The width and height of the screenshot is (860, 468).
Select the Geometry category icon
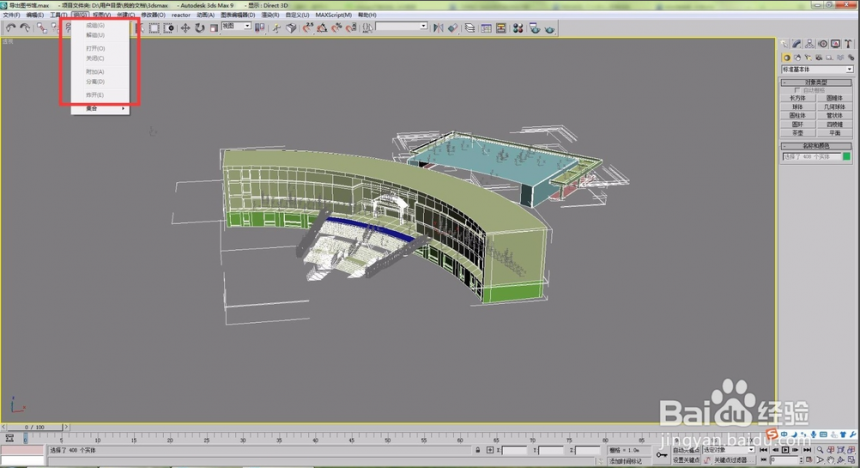tap(787, 58)
